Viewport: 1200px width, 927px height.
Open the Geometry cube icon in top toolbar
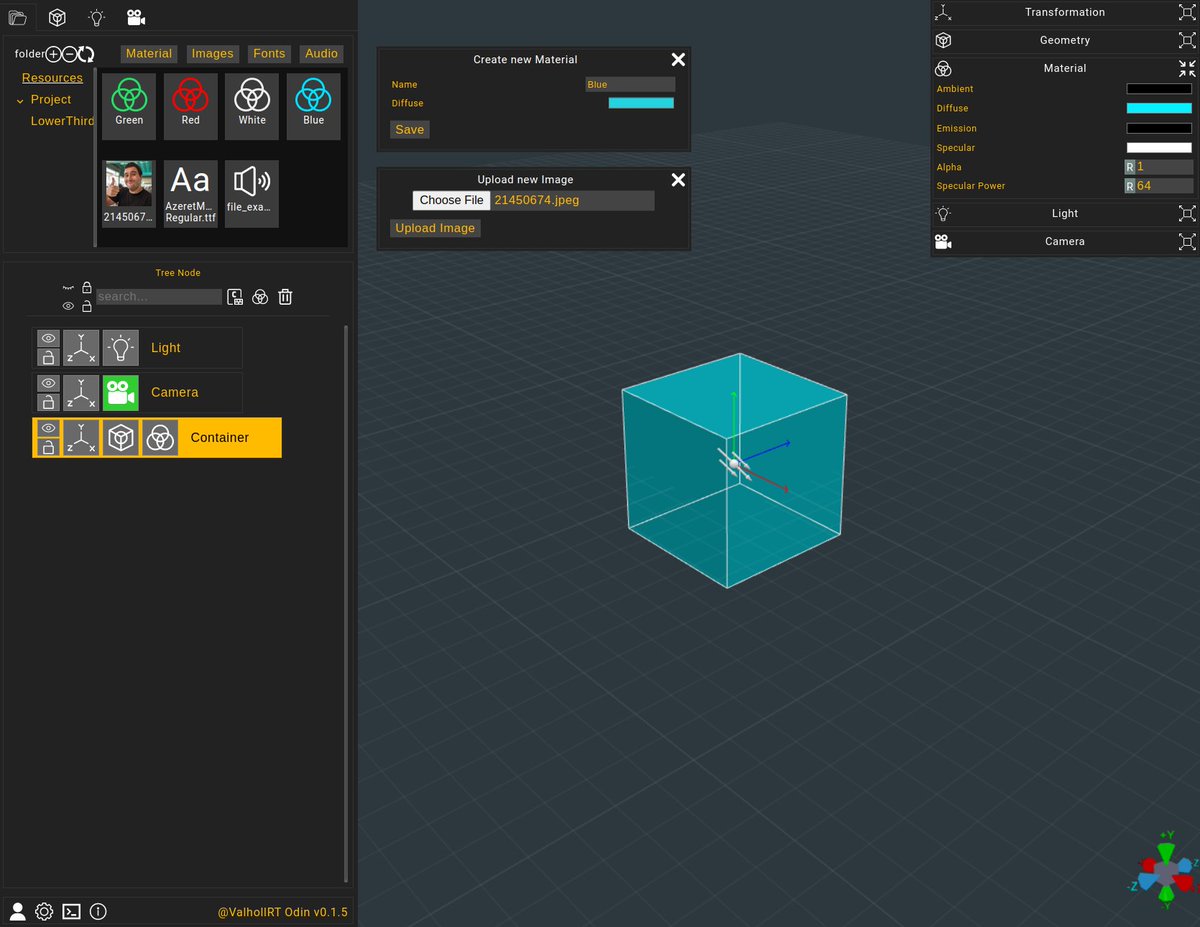57,17
